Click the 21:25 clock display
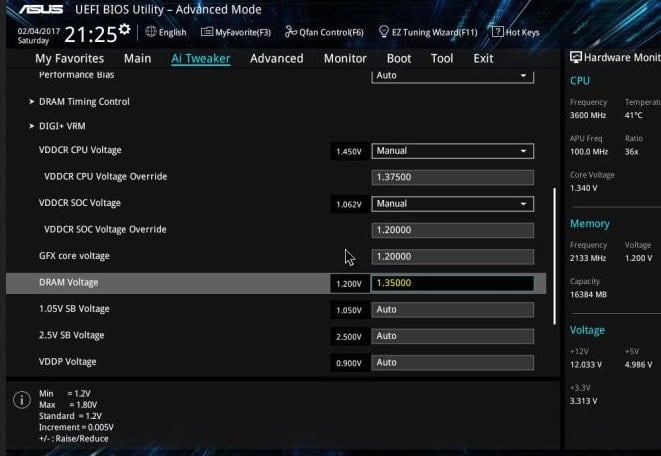The height and width of the screenshot is (456, 661). click(x=90, y=35)
